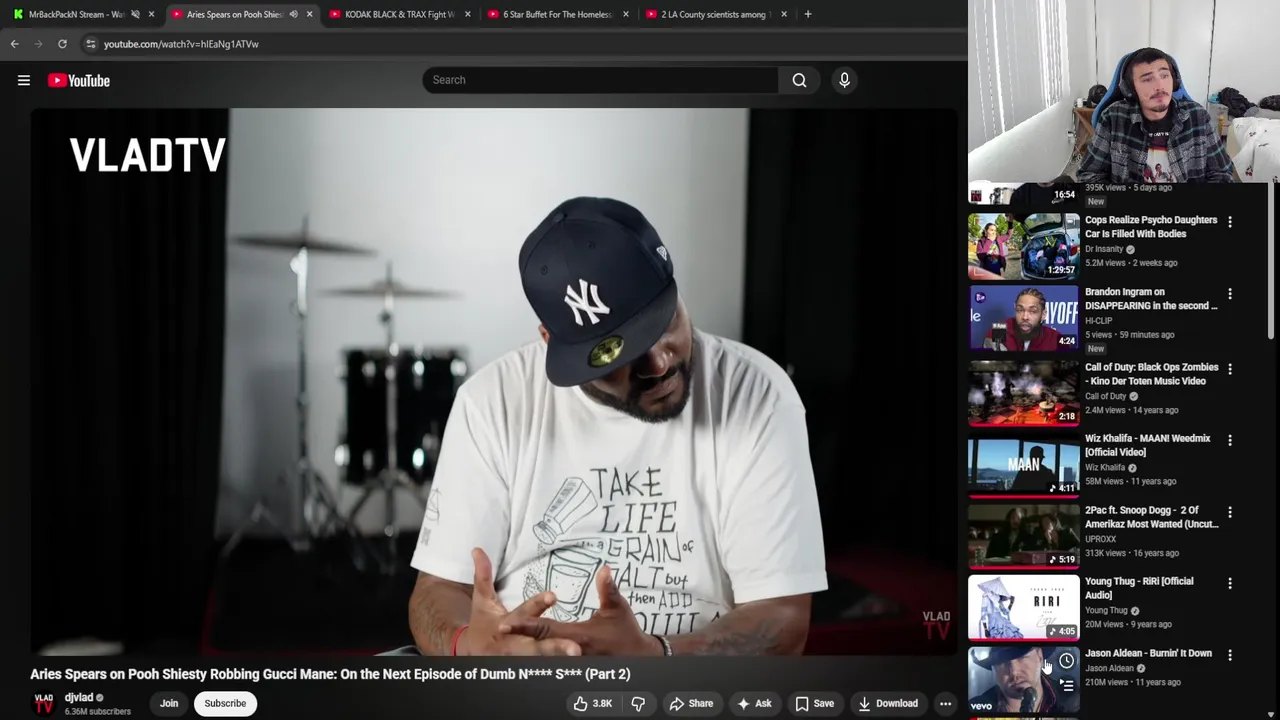Open 2 Of Amerikaz Most Wanted thumbnail
1280x720 pixels.
[1024, 535]
